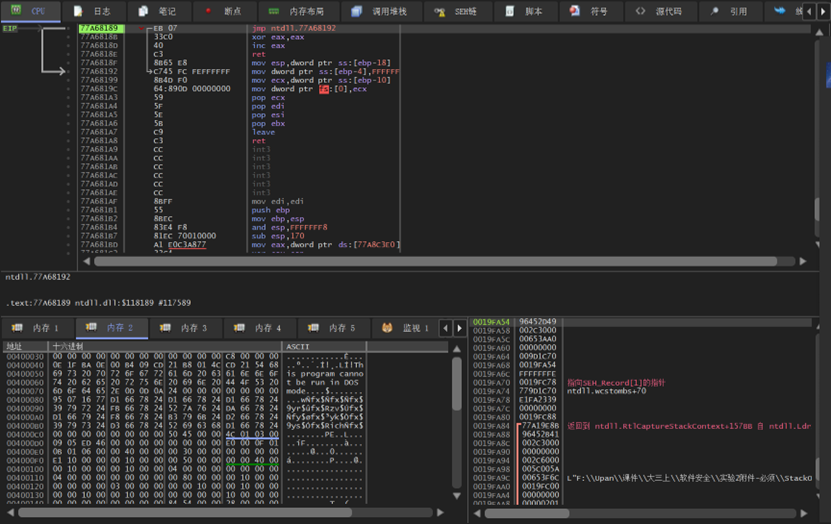Toggle breakpoint dot at address 77A681B4
Screen dimensions: 831x524
point(68,227)
